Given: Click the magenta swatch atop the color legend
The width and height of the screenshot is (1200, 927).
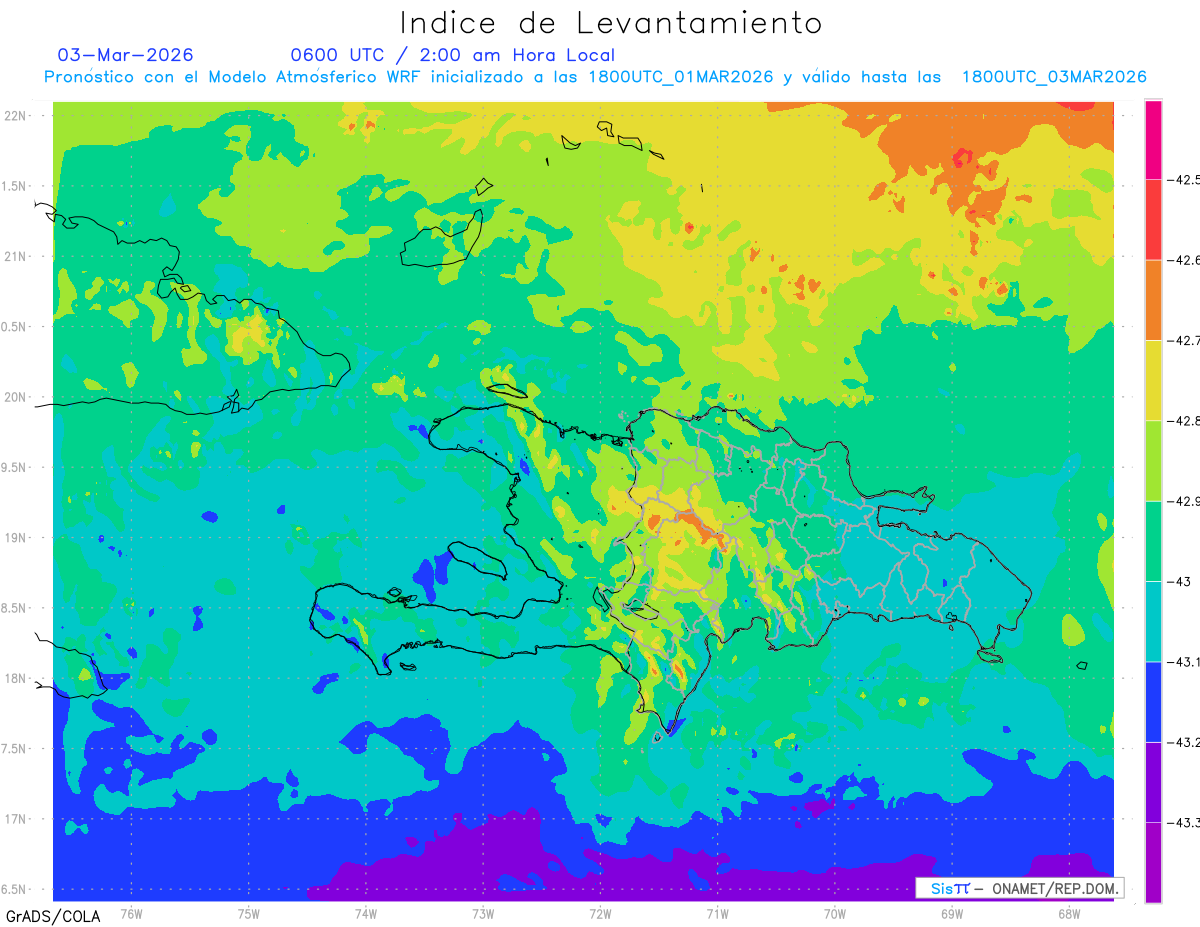Looking at the screenshot, I should point(1153,139).
